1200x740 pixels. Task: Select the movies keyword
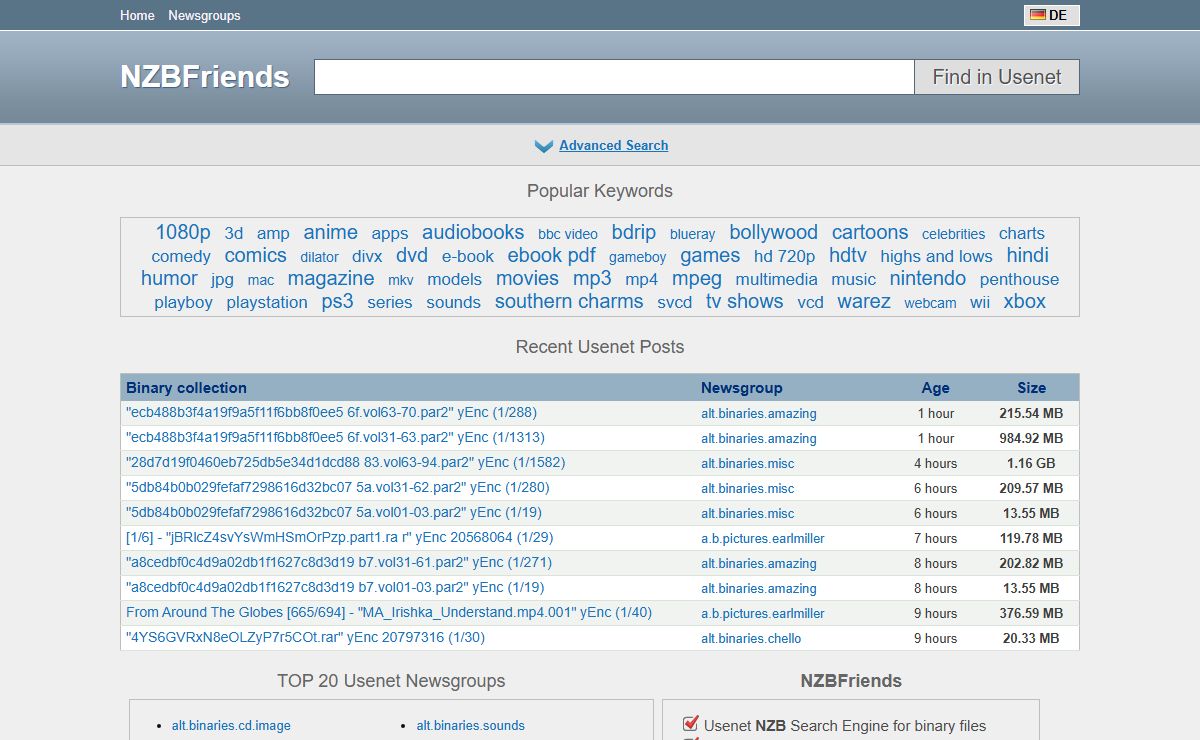click(x=527, y=278)
